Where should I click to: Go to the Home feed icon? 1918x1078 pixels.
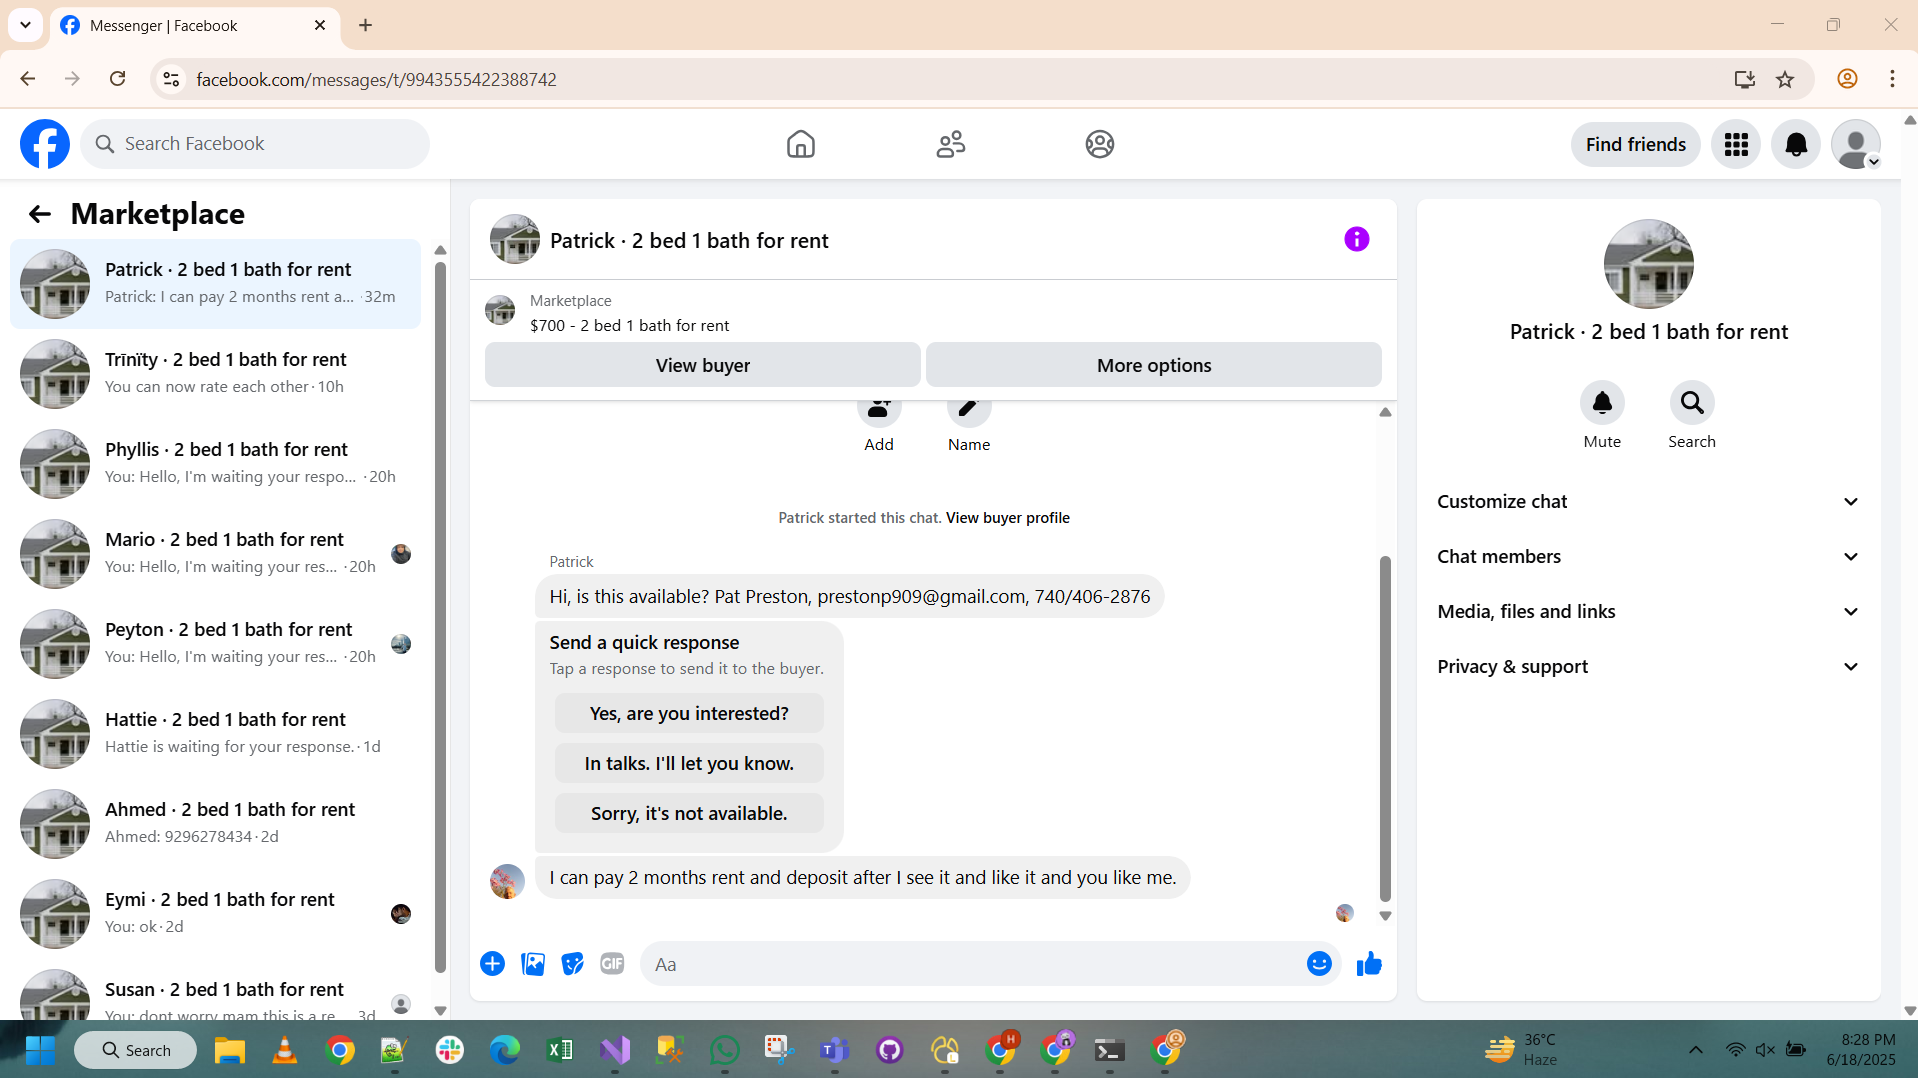[x=800, y=144]
